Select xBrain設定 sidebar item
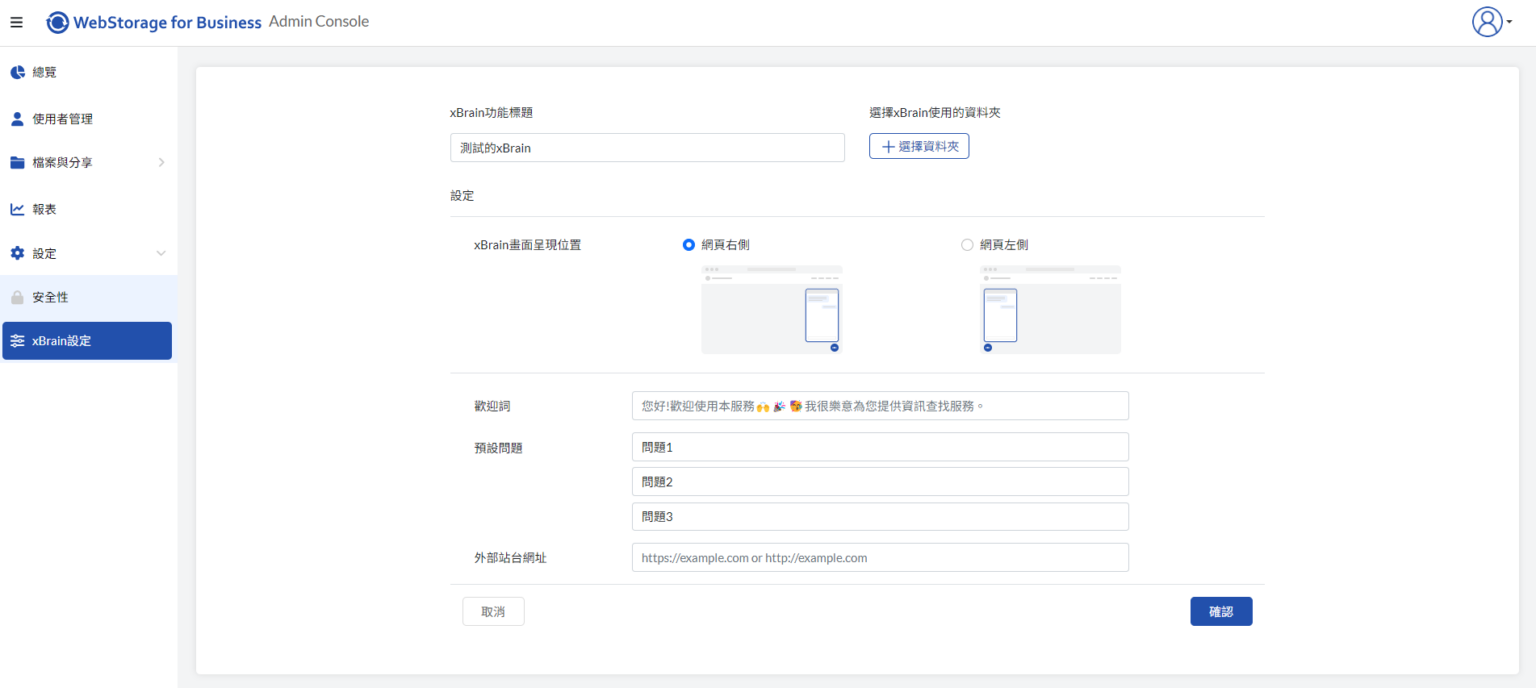The image size is (1536, 688). point(87,341)
